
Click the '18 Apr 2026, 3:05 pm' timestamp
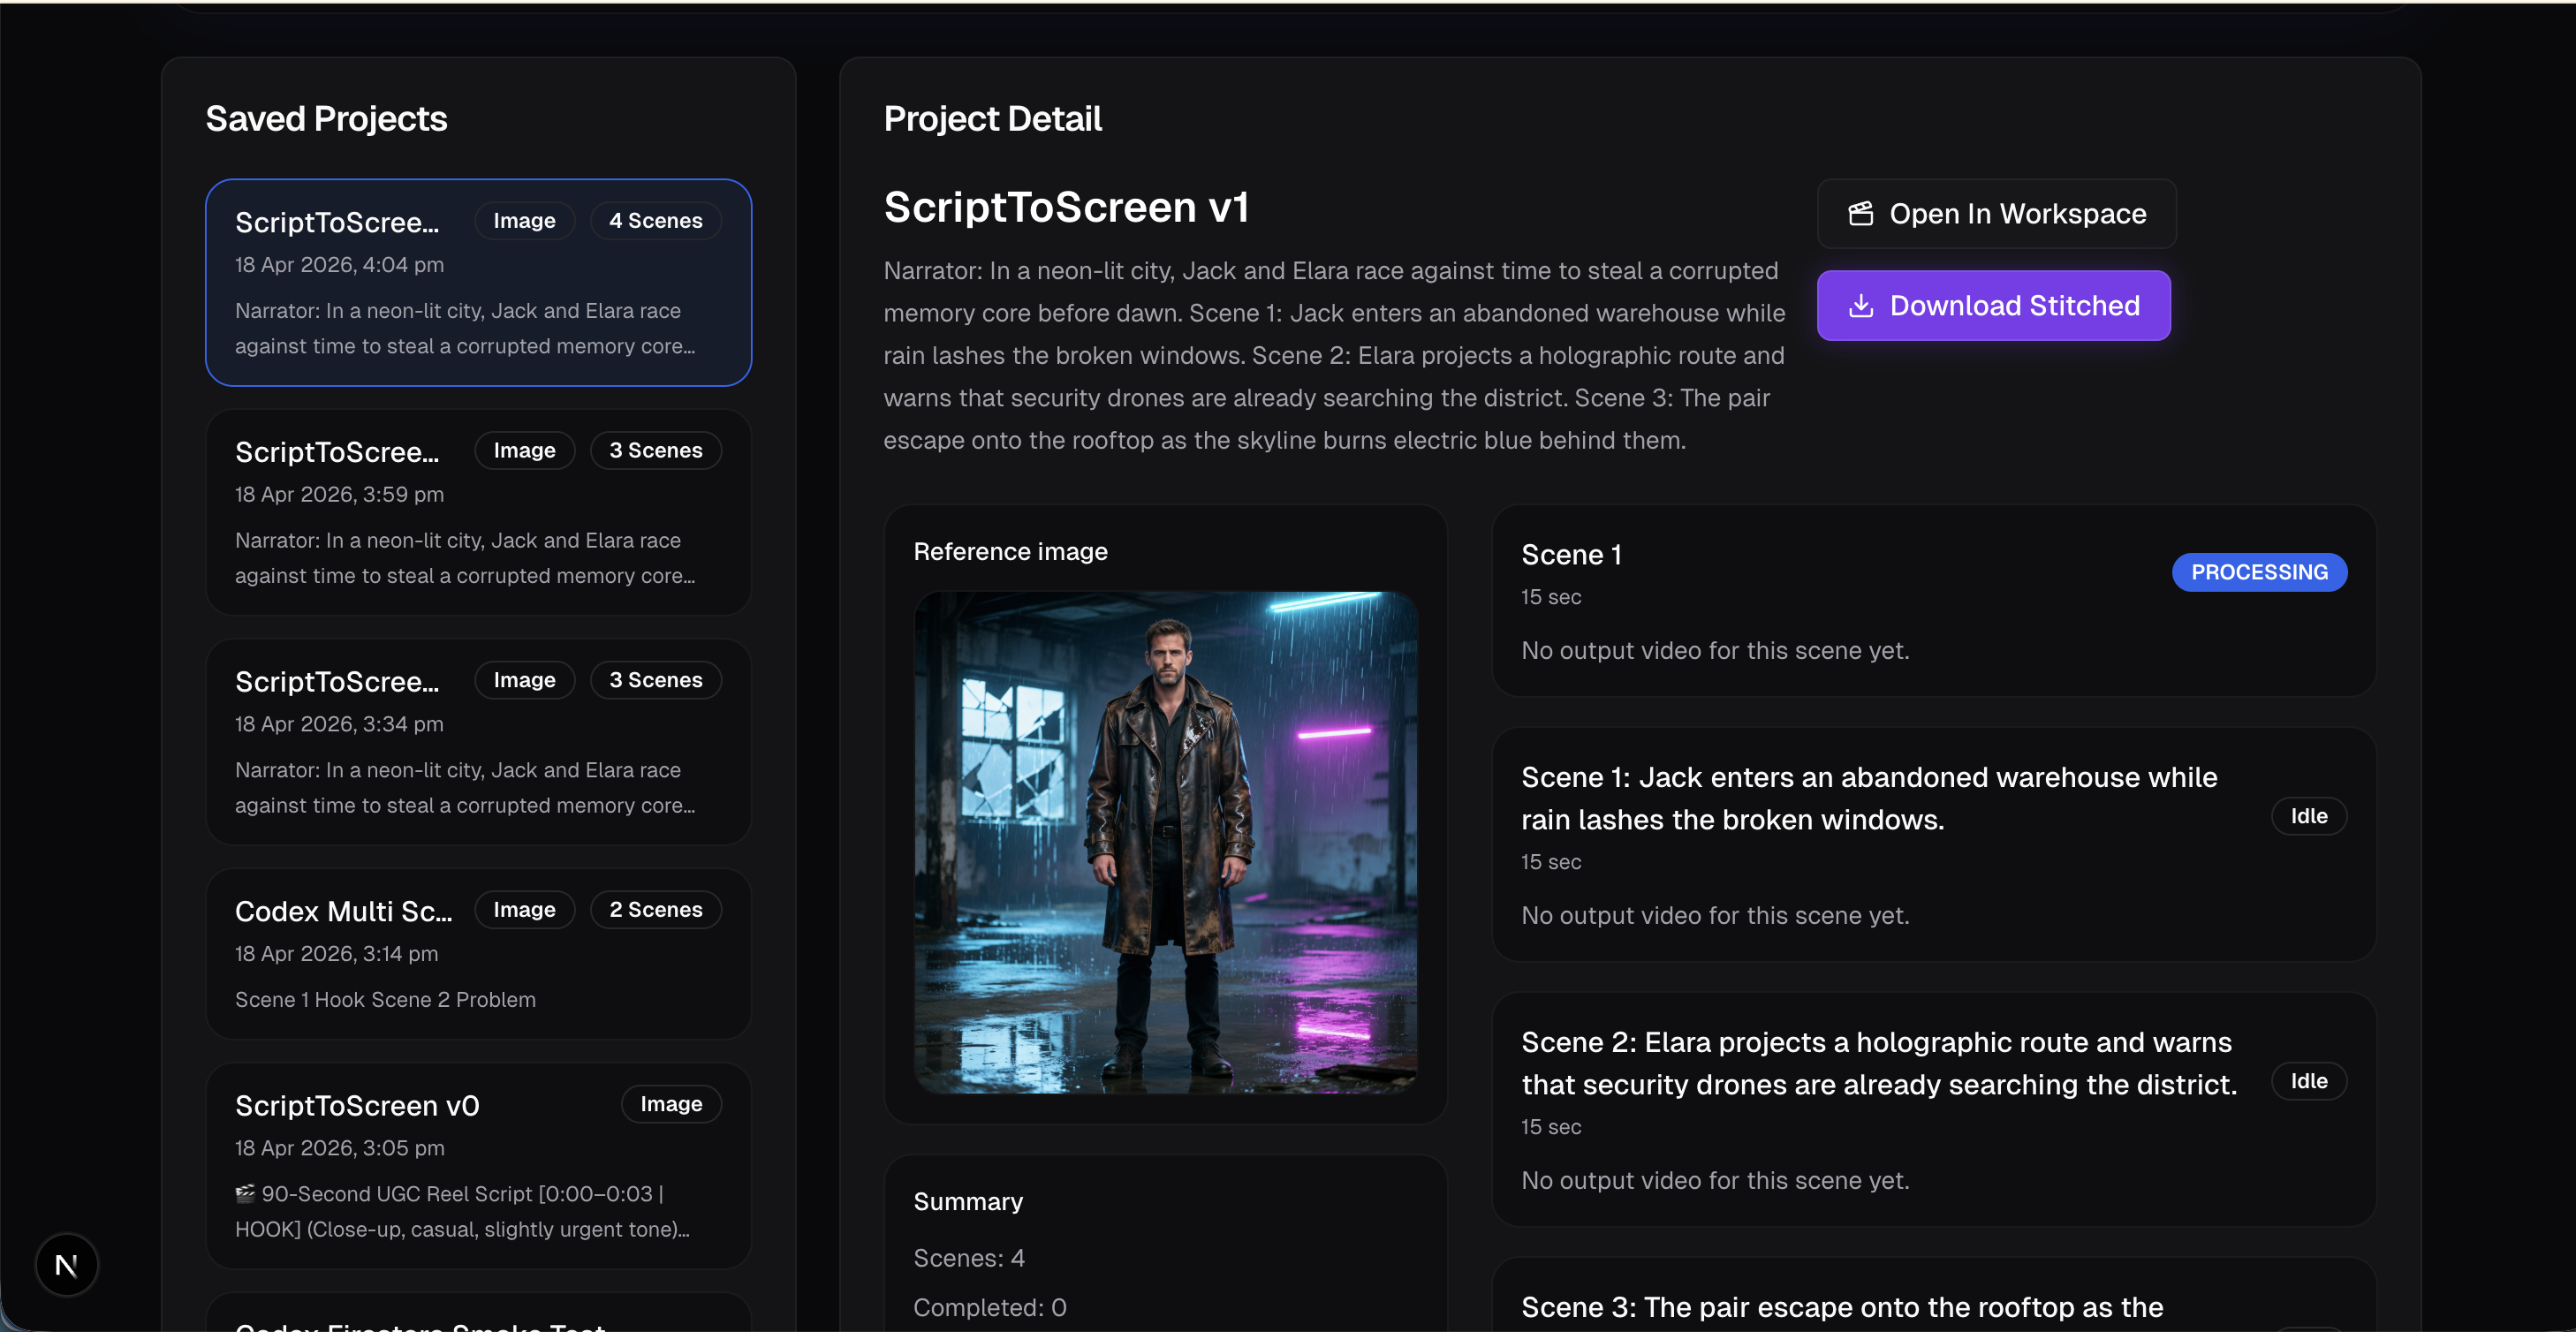(x=339, y=1148)
